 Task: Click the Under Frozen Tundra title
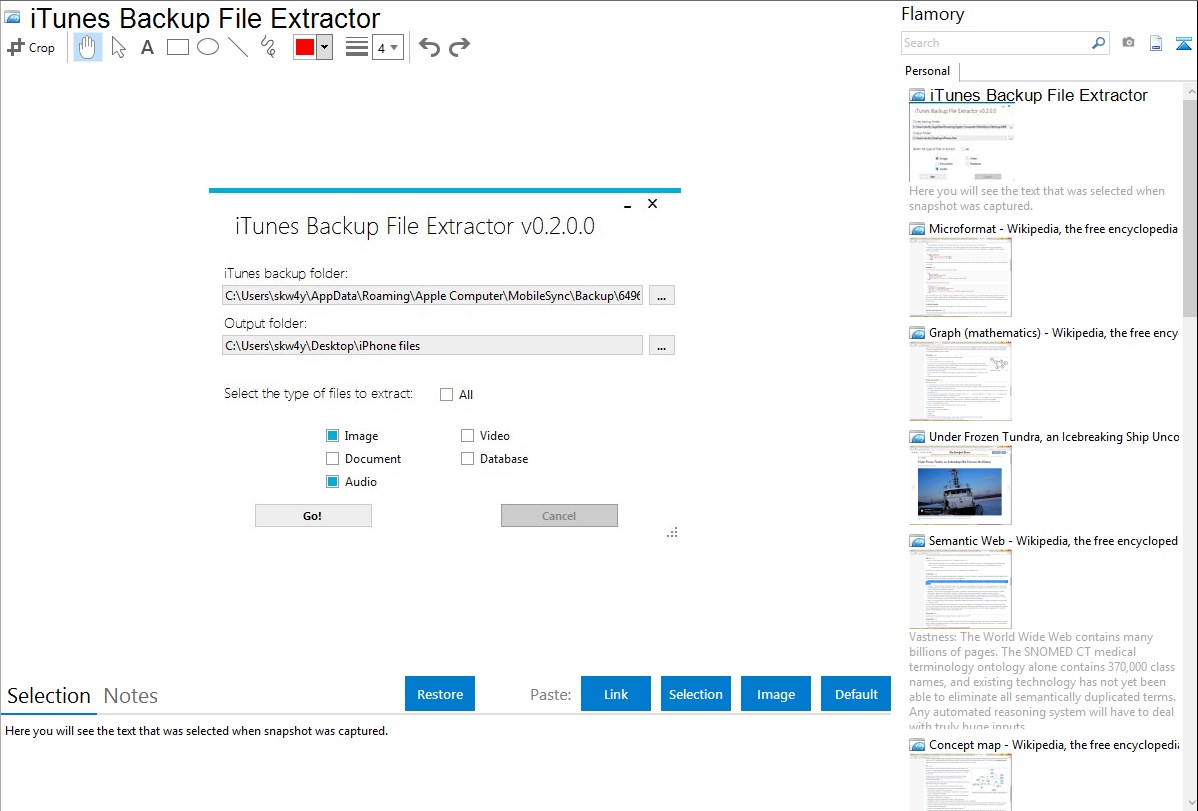(1054, 436)
